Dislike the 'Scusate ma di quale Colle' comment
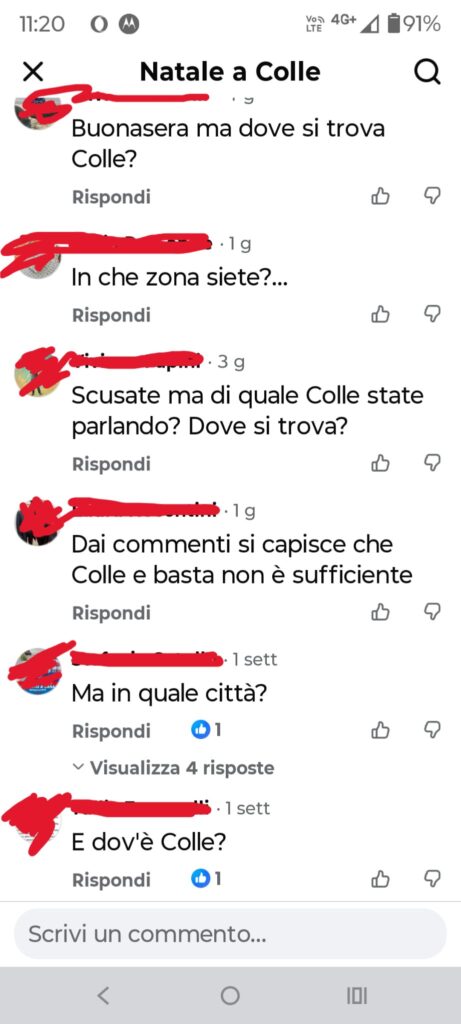The width and height of the screenshot is (461, 1024). pyautogui.click(x=432, y=464)
